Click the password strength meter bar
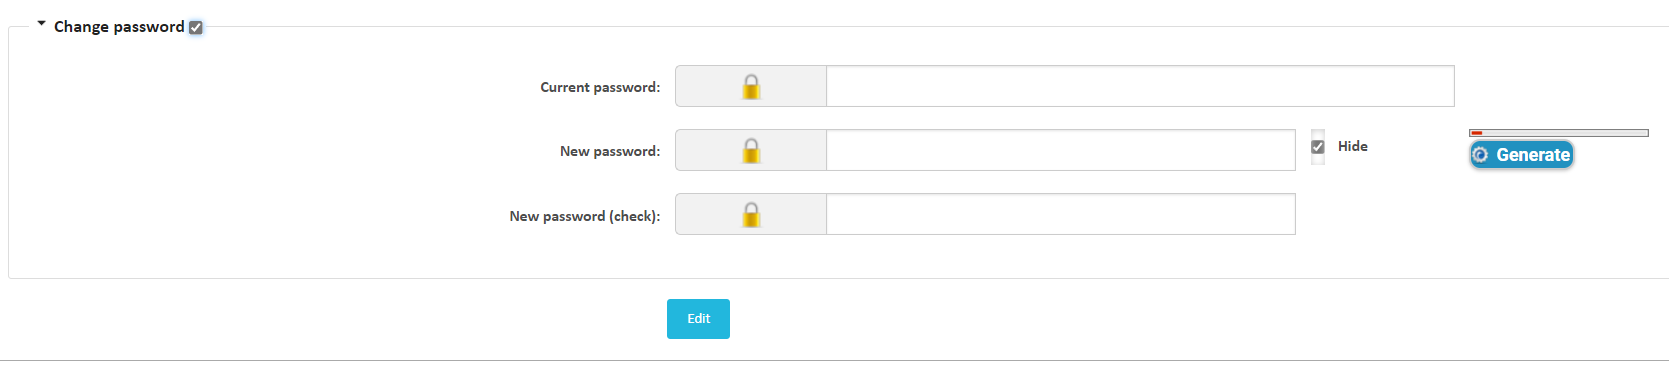The height and width of the screenshot is (367, 1669). (1559, 133)
